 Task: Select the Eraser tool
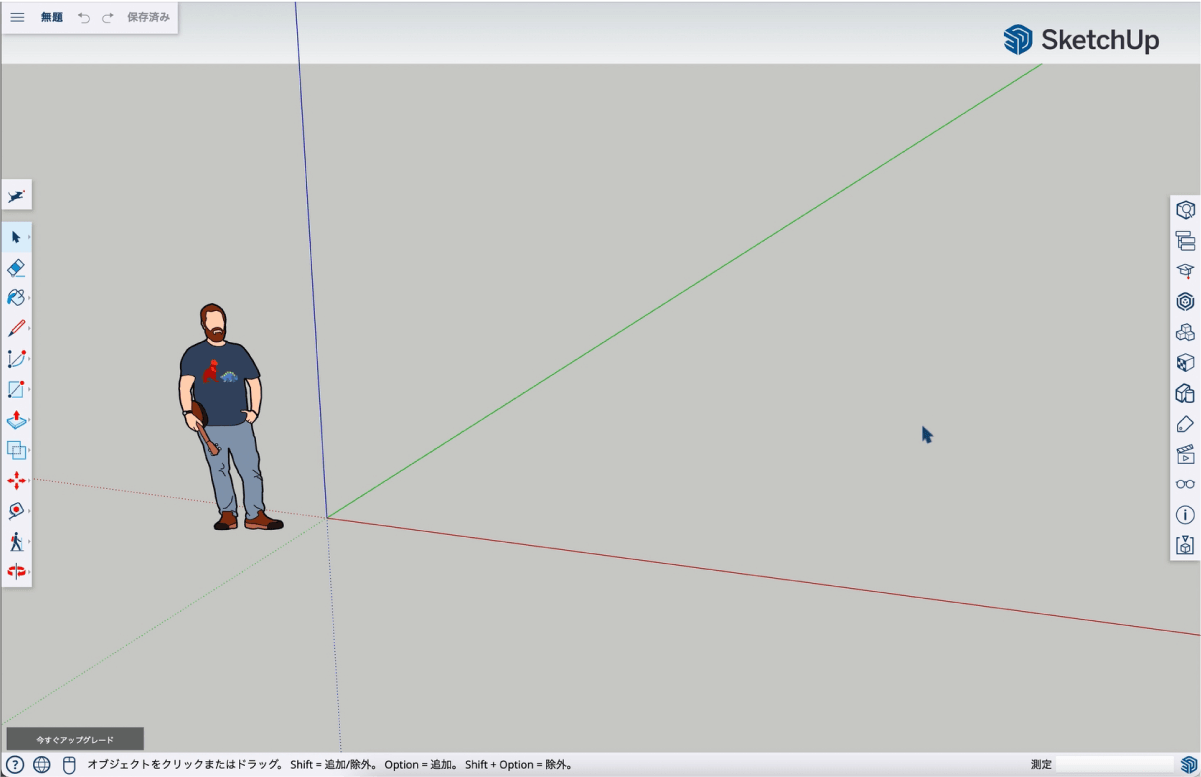16,268
